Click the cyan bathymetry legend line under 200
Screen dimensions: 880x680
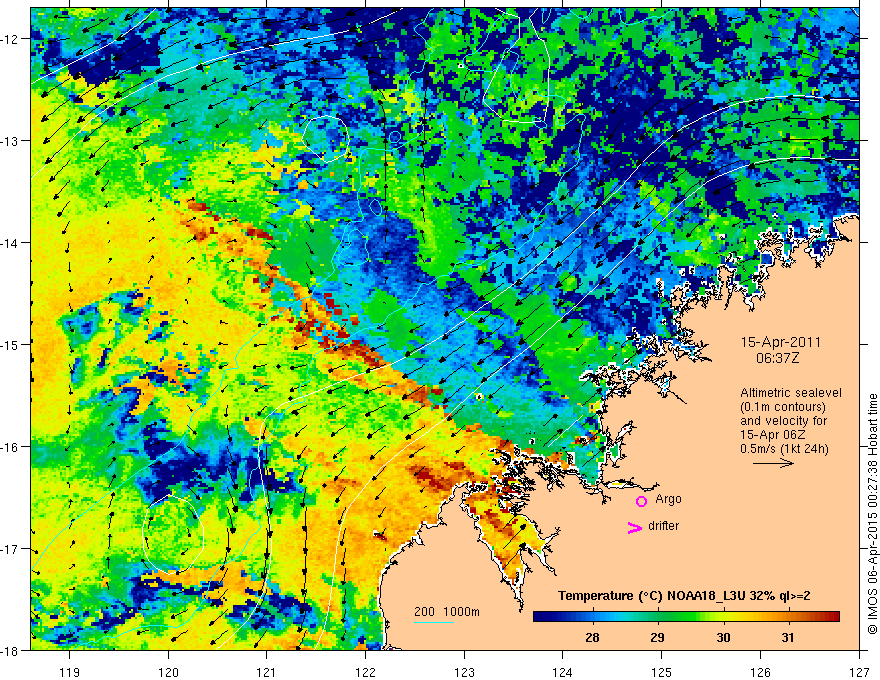point(433,622)
